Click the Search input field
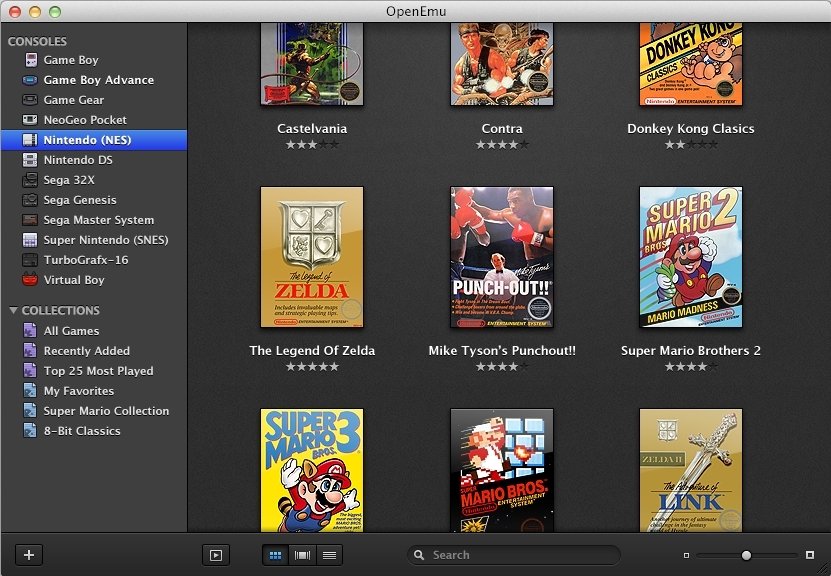This screenshot has width=831, height=576. [x=514, y=555]
